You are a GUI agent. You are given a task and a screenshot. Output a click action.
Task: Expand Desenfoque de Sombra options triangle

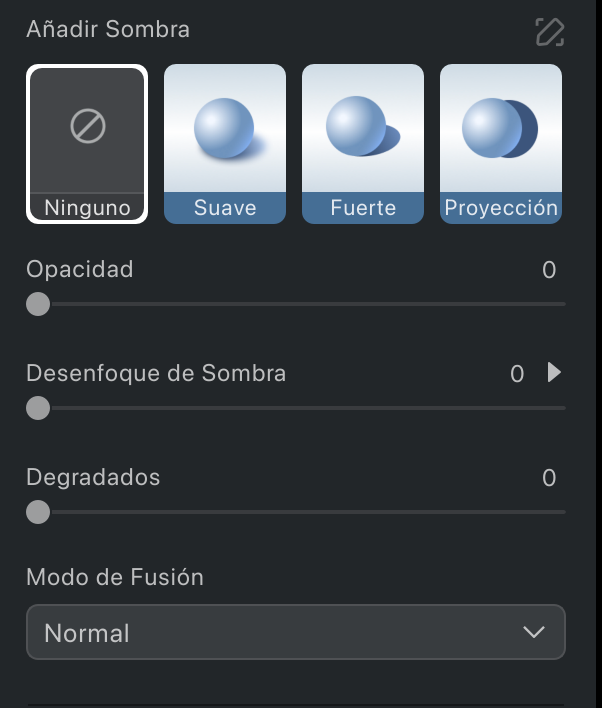pos(554,373)
